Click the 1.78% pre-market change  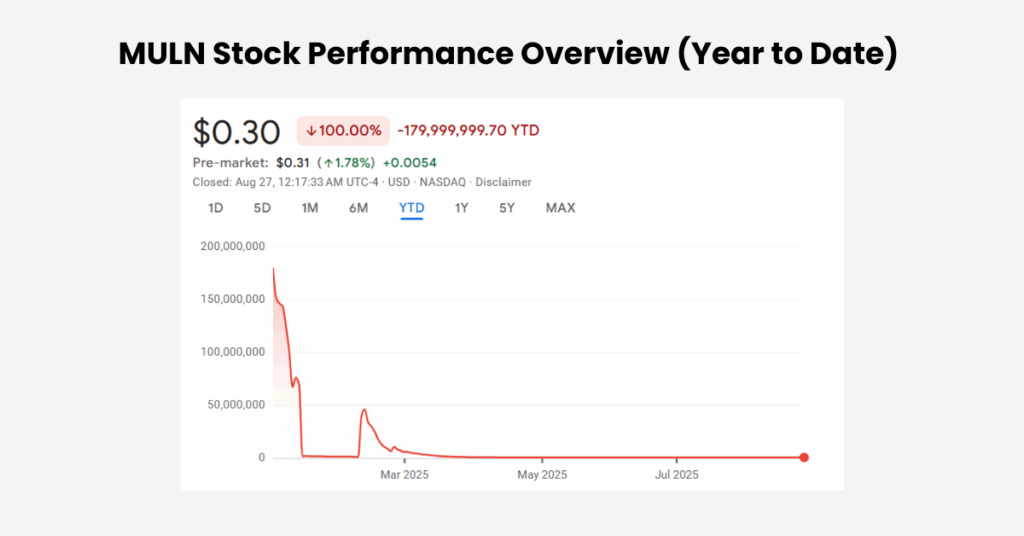click(346, 163)
